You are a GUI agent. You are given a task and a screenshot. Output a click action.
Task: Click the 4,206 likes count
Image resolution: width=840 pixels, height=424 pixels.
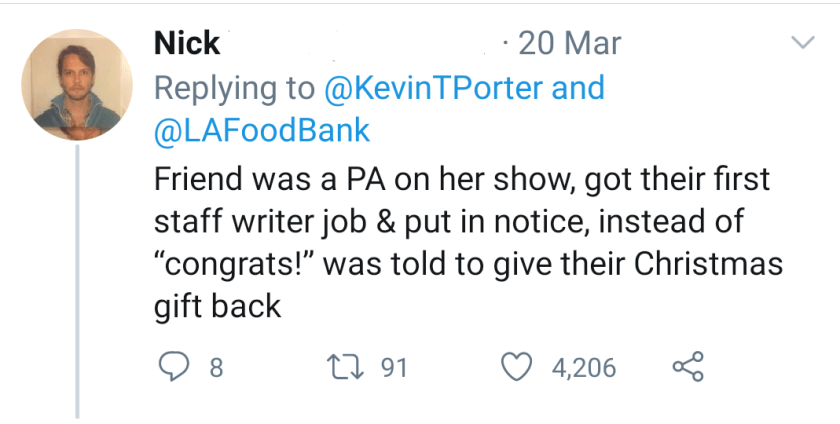coord(584,368)
